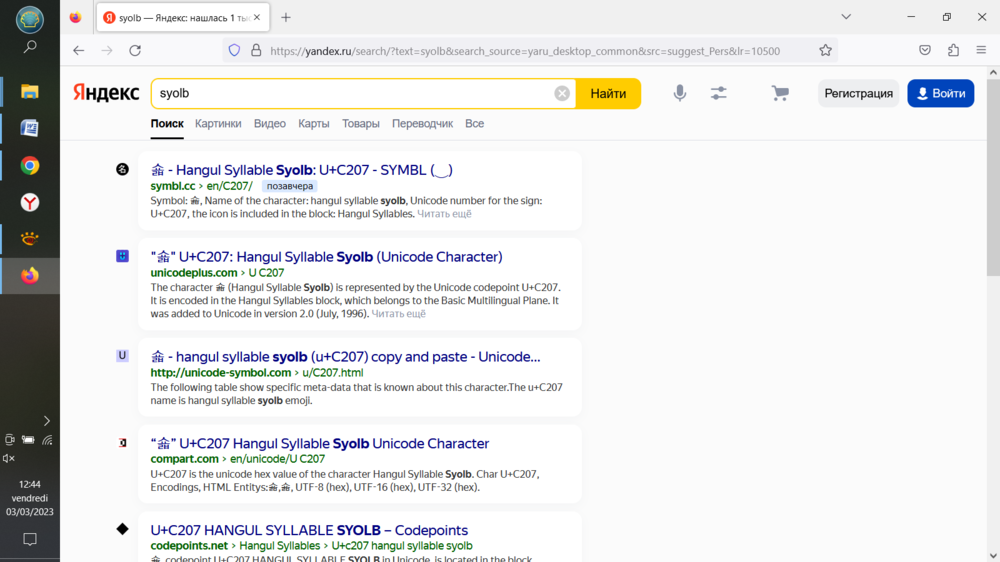Launch Google Chrome from the taskbar

30,166
